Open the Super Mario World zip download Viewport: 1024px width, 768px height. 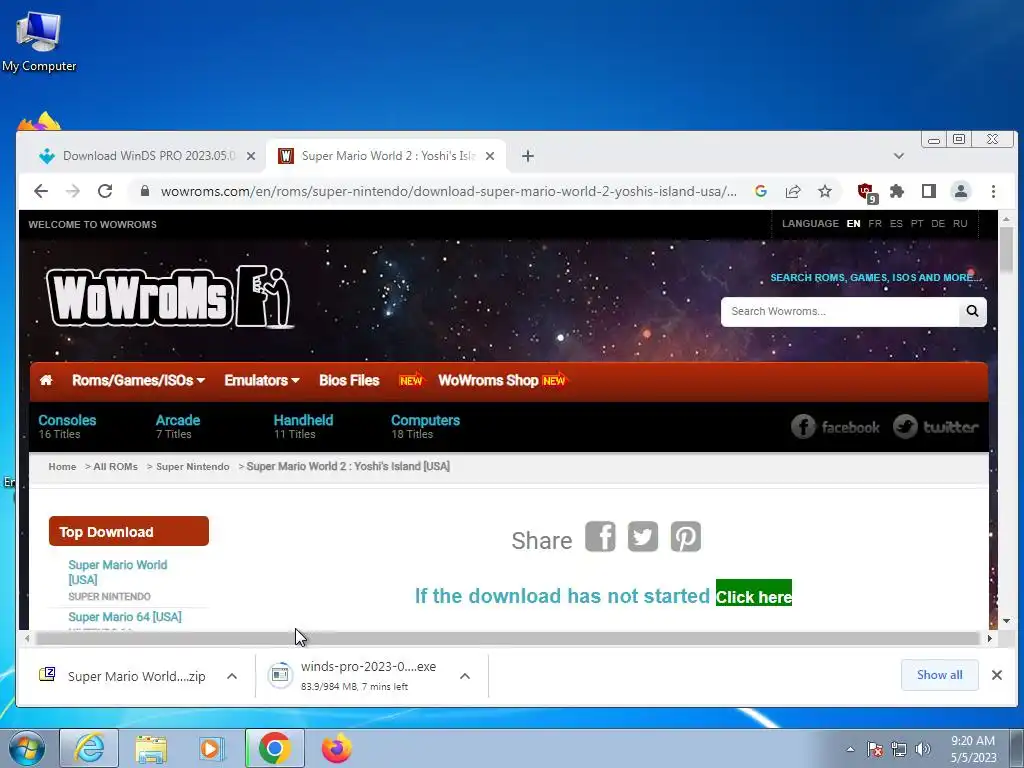[123, 676]
